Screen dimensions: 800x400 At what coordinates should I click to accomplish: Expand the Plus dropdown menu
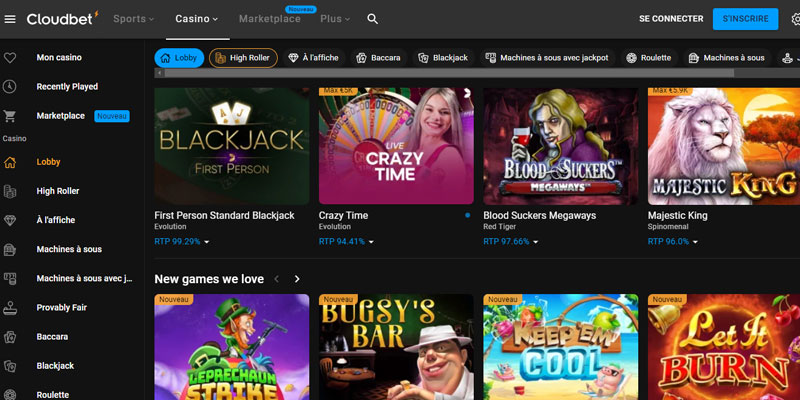click(335, 19)
